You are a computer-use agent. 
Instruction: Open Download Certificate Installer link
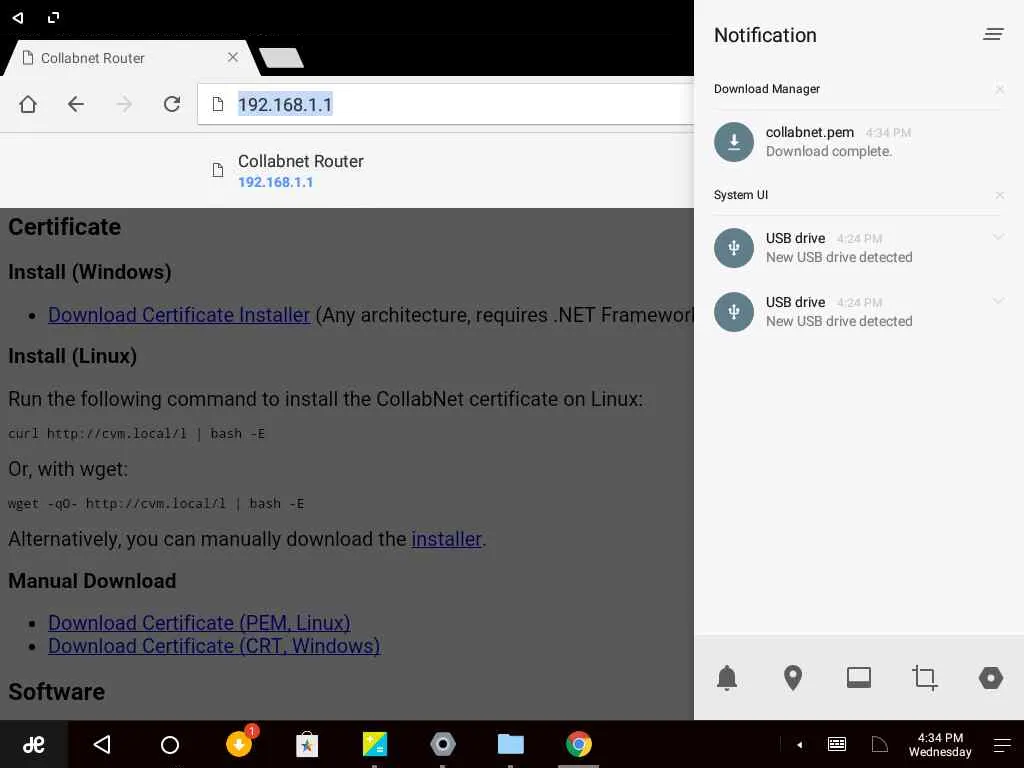point(179,315)
